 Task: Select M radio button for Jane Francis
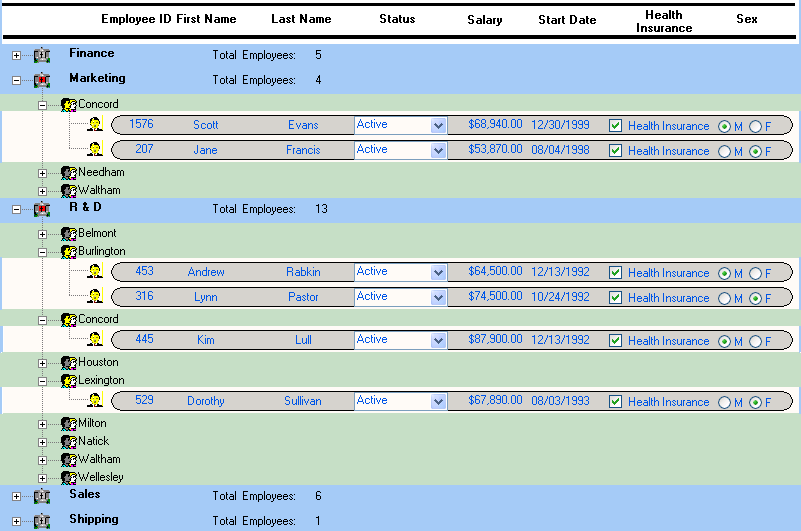pos(724,151)
